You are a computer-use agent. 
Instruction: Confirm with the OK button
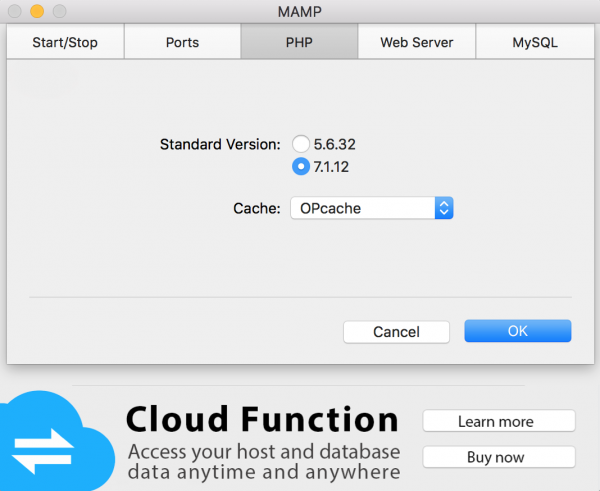click(x=518, y=331)
